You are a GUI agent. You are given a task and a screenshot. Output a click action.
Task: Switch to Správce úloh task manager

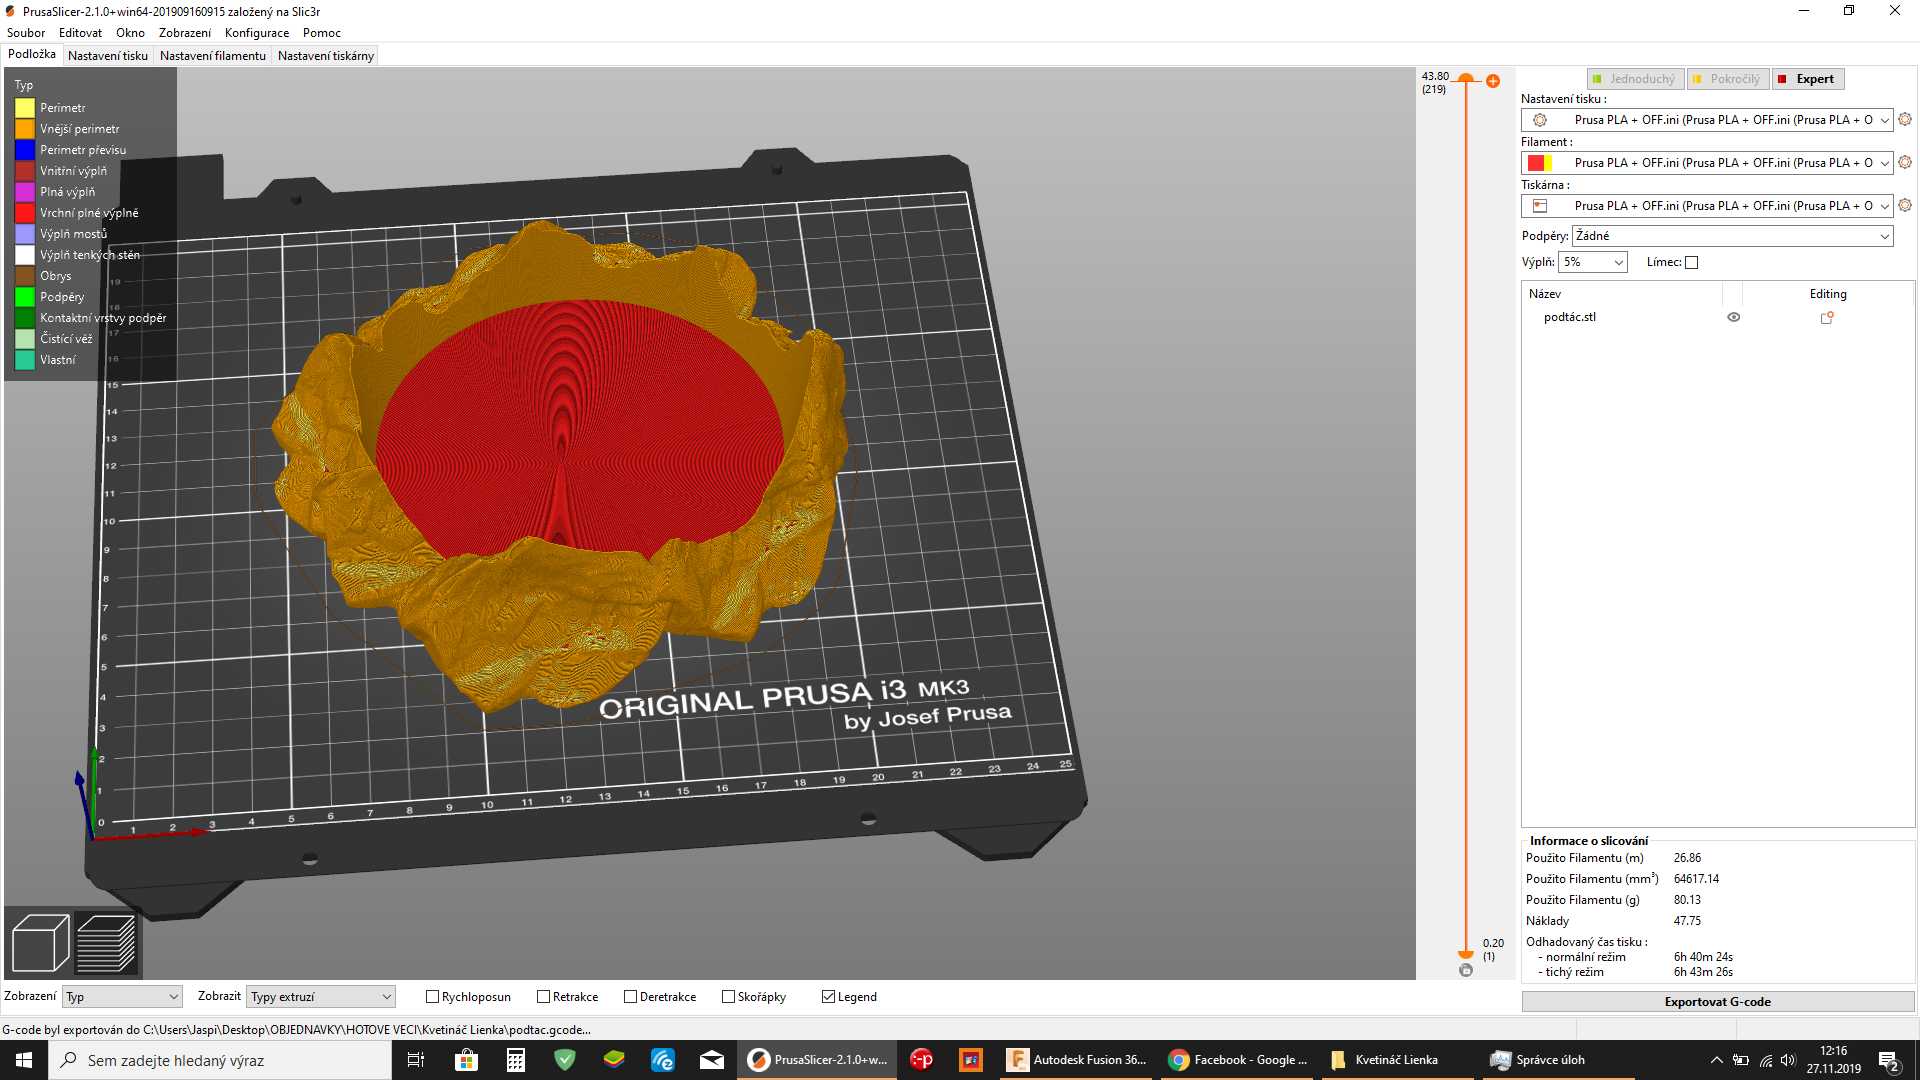[x=1560, y=1060]
